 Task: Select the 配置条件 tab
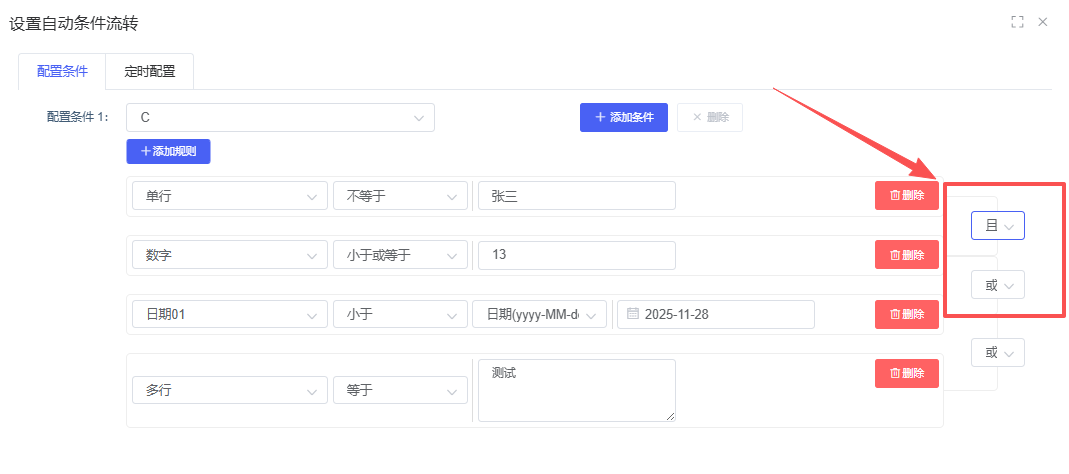[x=62, y=72]
